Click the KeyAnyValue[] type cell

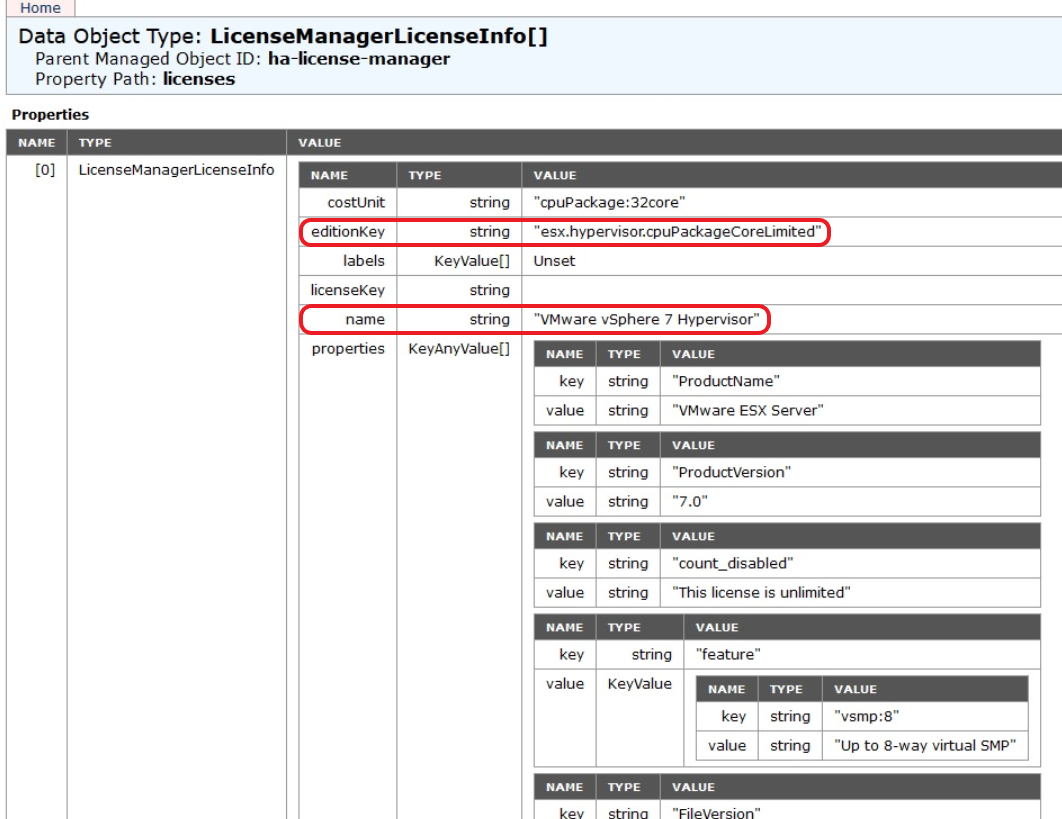459,349
